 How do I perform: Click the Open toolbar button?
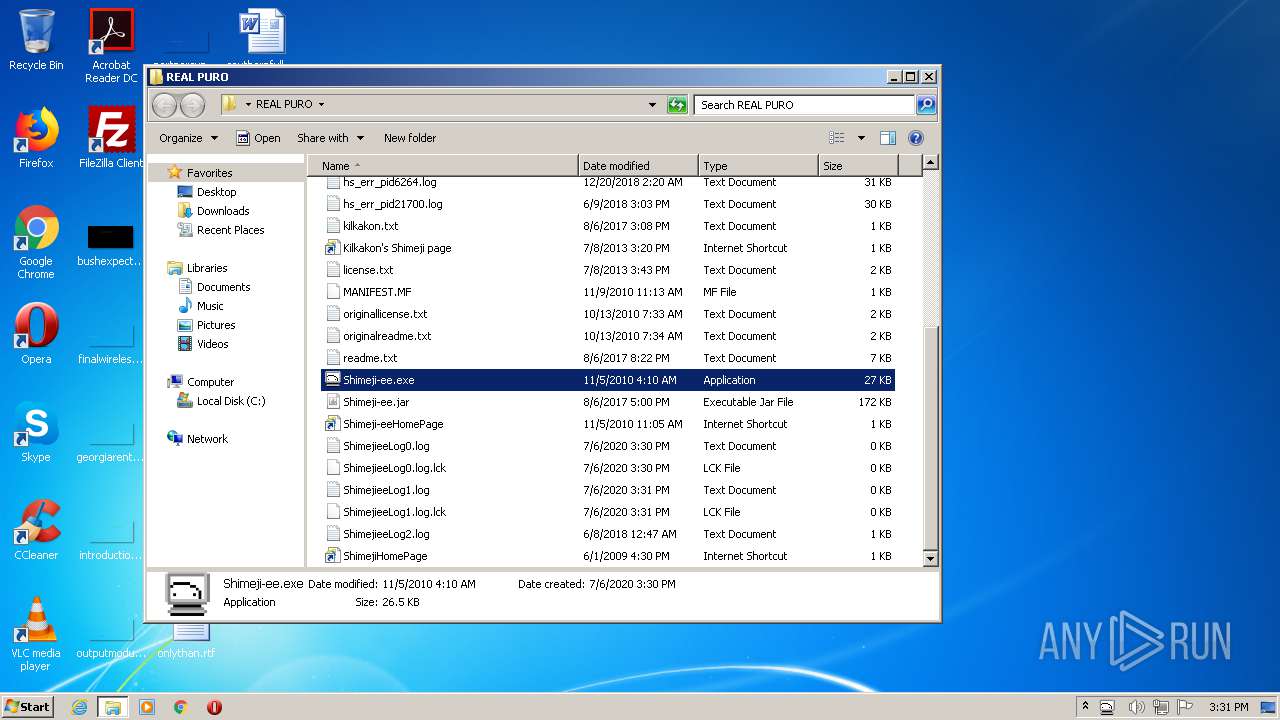click(x=258, y=138)
